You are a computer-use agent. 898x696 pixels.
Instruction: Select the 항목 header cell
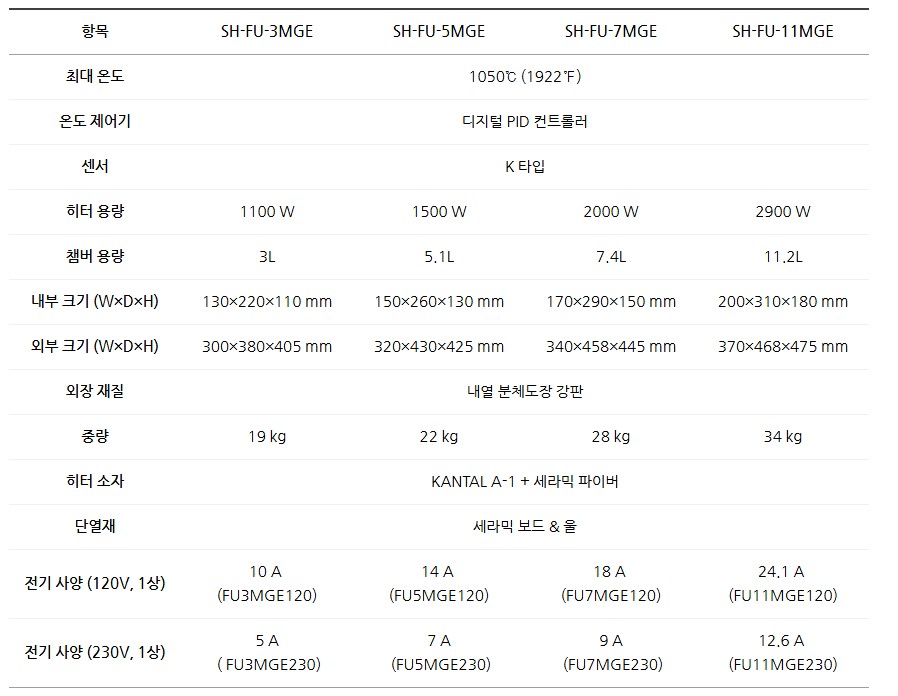click(x=95, y=31)
